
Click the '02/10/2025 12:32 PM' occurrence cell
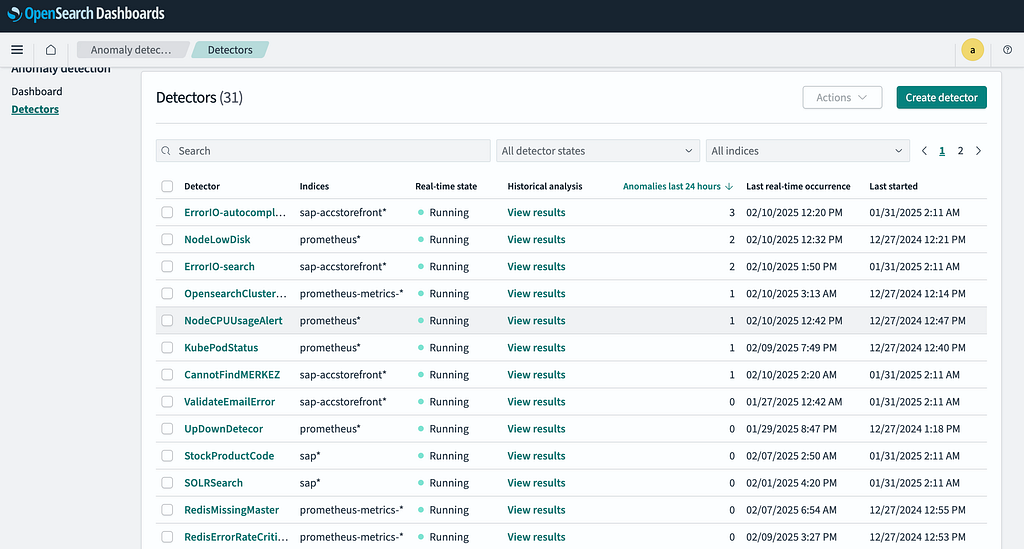pyautogui.click(x=794, y=240)
